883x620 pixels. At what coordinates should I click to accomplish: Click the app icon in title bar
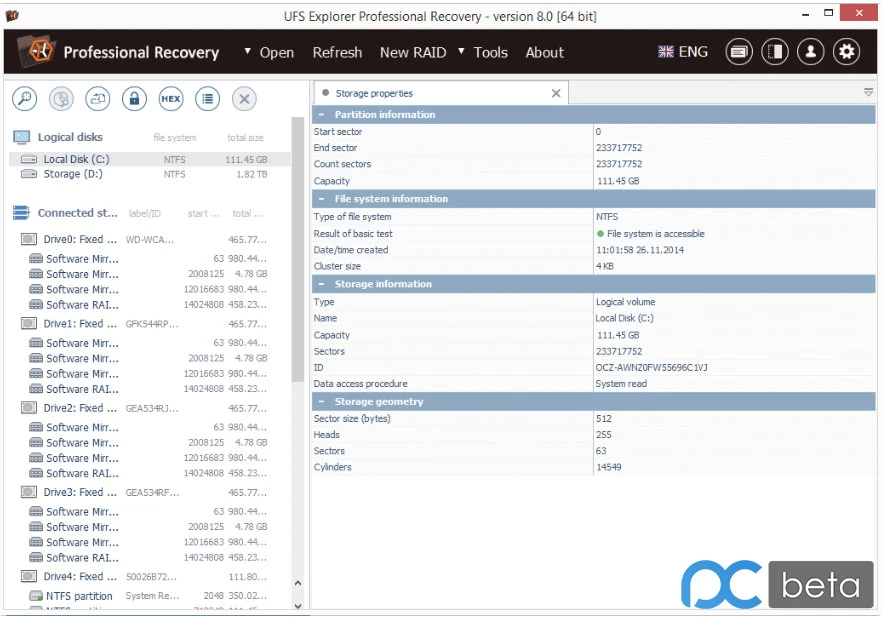[x=12, y=16]
